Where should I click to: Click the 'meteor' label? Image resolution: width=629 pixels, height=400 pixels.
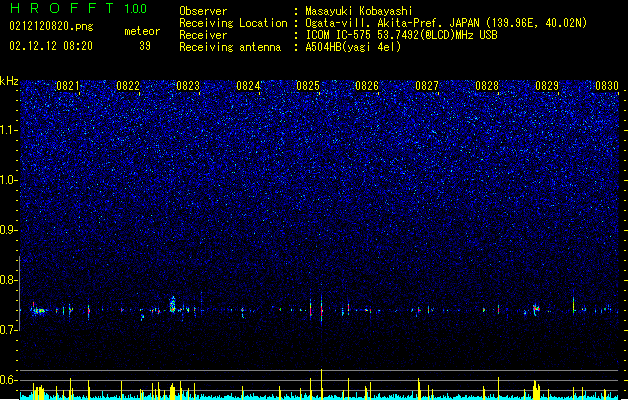coord(142,31)
